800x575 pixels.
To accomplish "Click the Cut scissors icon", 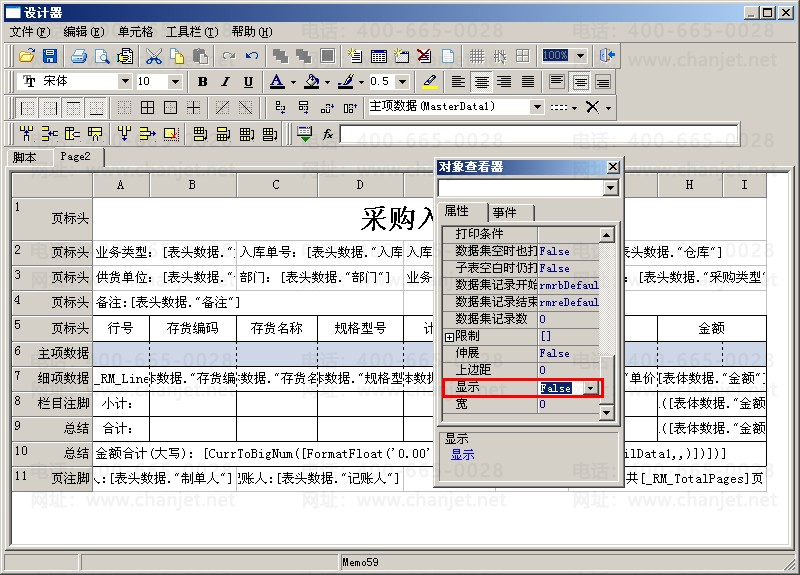I will coord(154,56).
